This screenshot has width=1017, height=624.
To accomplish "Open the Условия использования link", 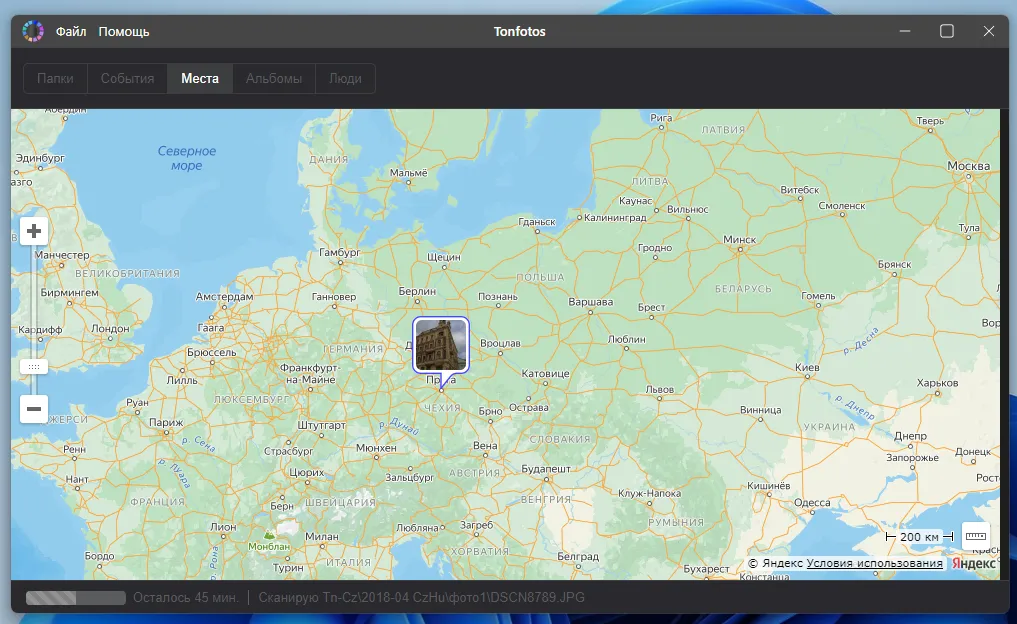I will (x=875, y=562).
